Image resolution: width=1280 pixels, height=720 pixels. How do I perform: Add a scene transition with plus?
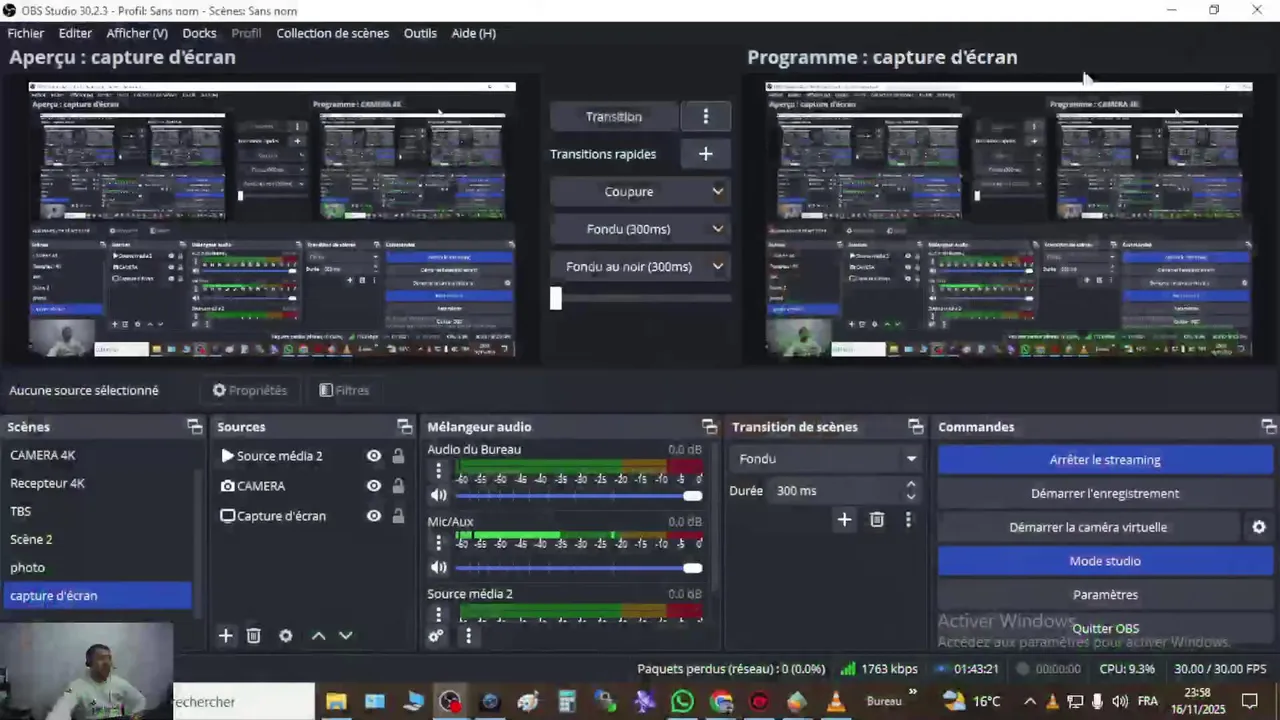pos(844,520)
